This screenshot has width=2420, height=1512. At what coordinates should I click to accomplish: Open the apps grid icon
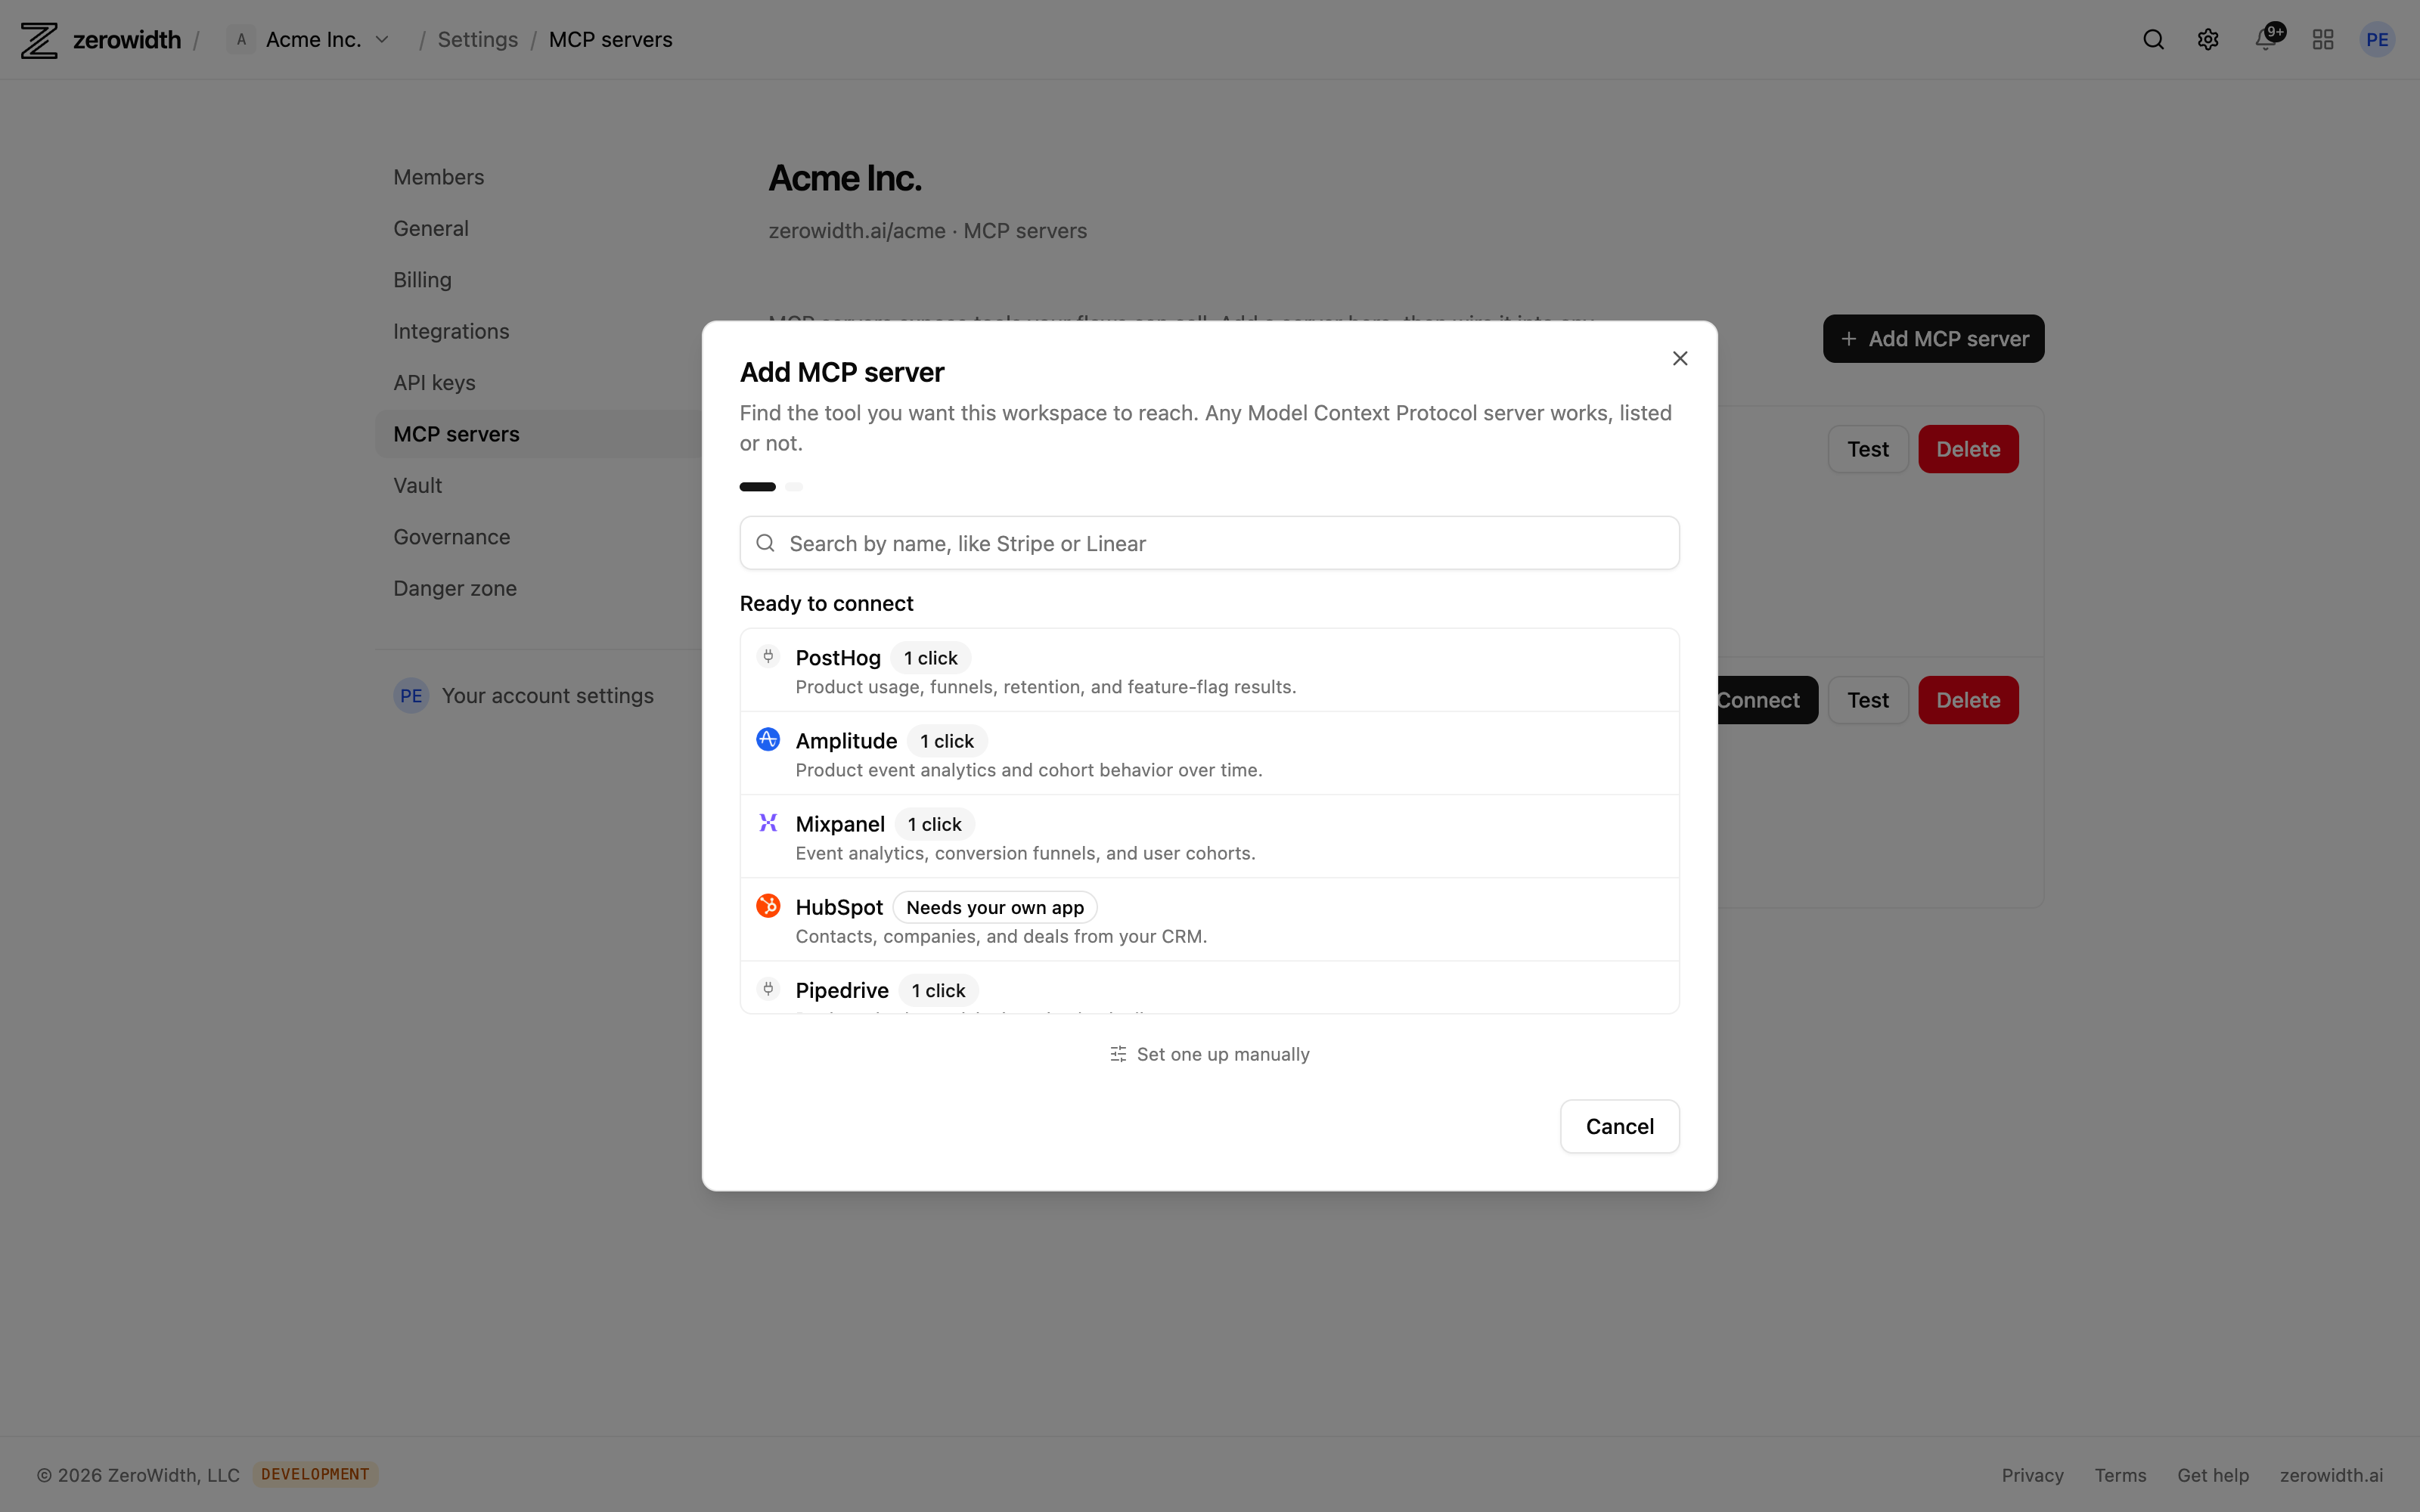click(x=2322, y=40)
